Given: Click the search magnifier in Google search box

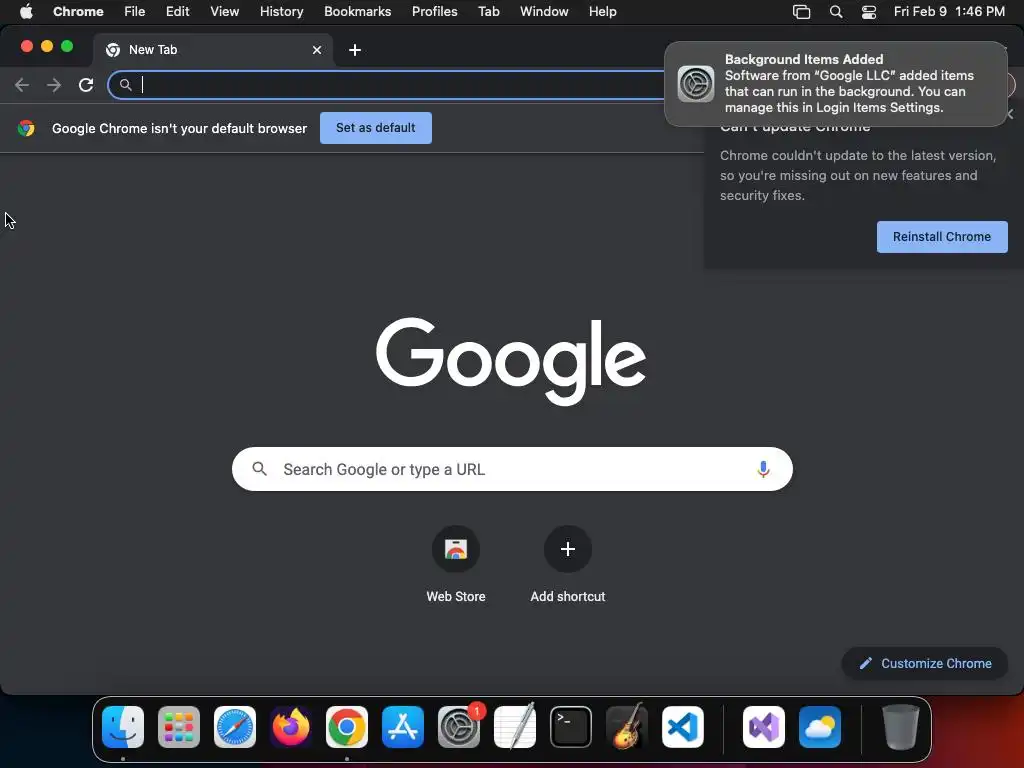Looking at the screenshot, I should coord(259,469).
